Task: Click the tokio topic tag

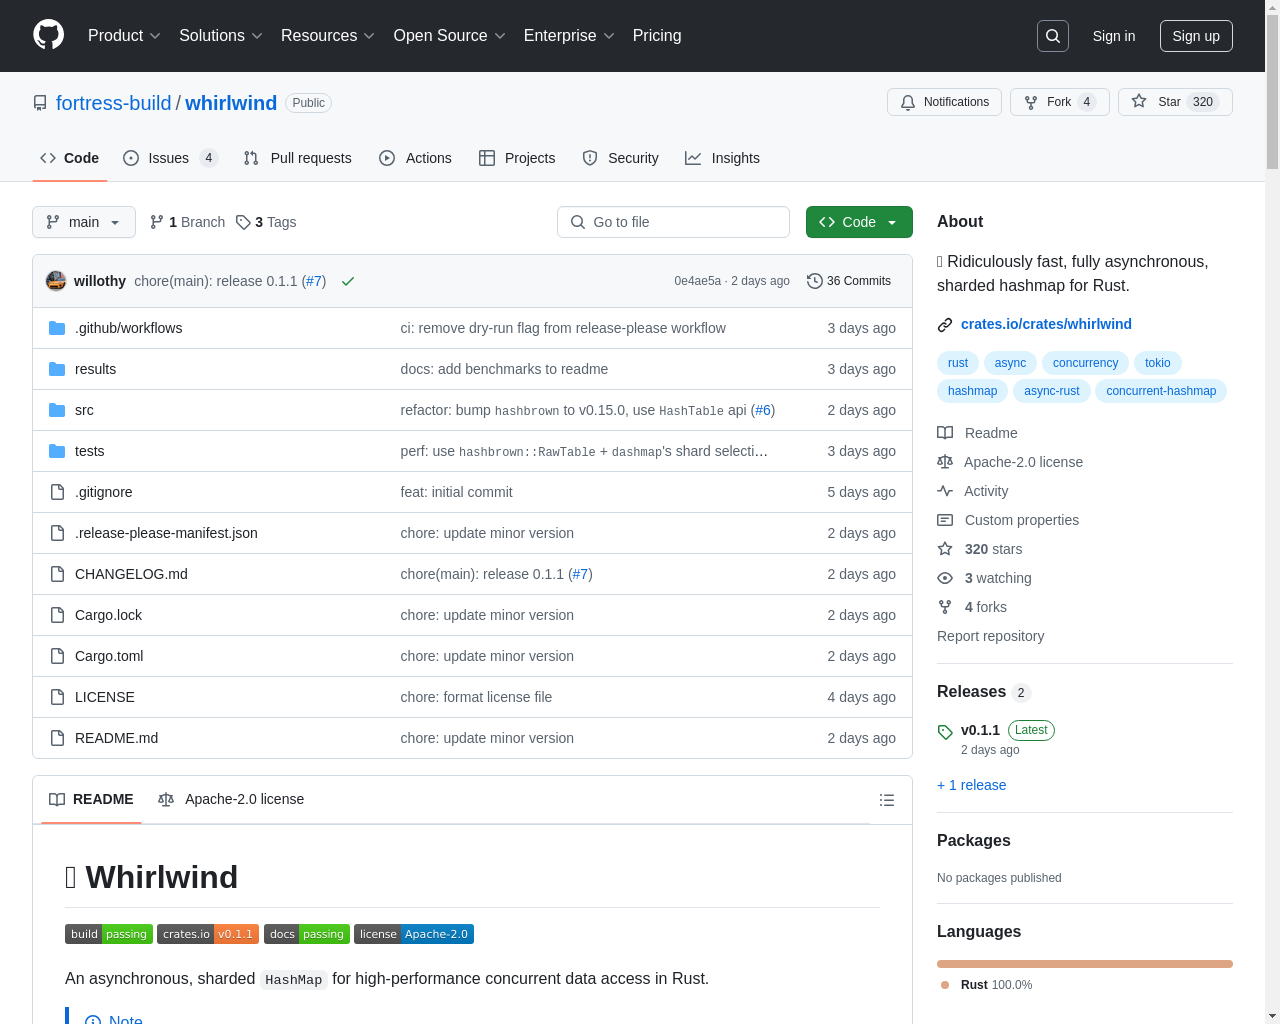Action: click(1158, 363)
